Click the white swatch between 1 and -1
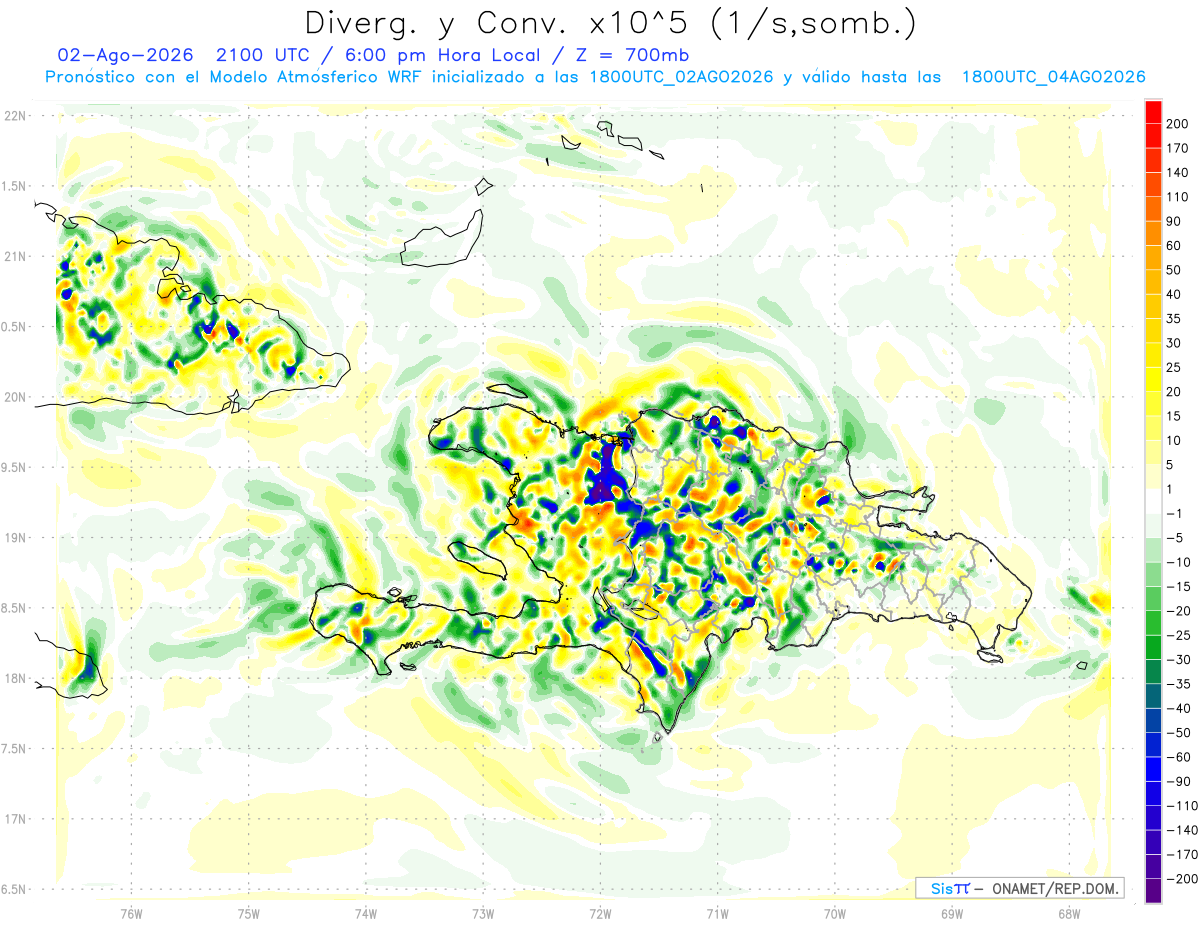Viewport: 1200px width, 927px height. pos(1153,501)
